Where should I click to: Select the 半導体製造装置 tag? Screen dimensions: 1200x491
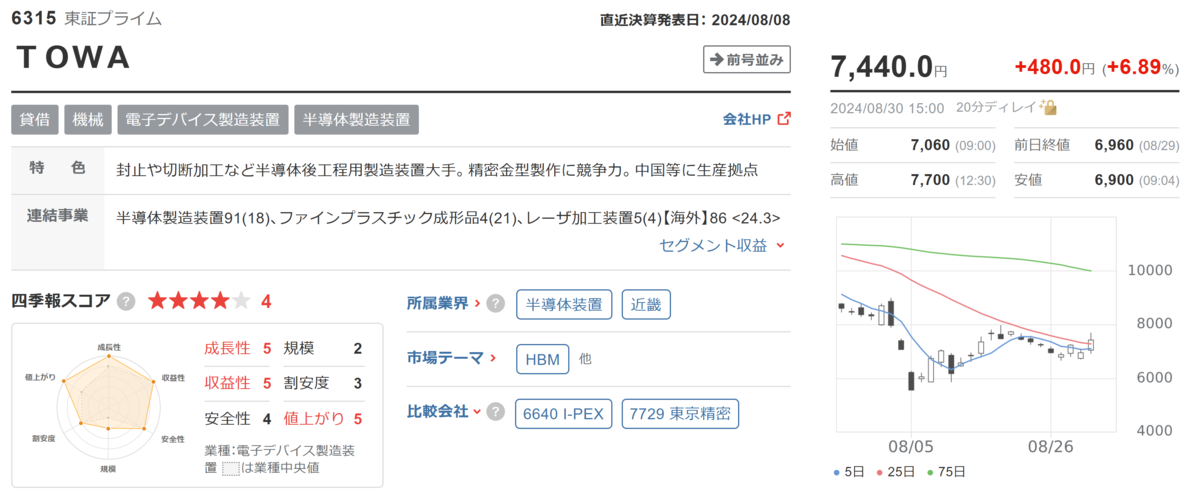point(357,119)
